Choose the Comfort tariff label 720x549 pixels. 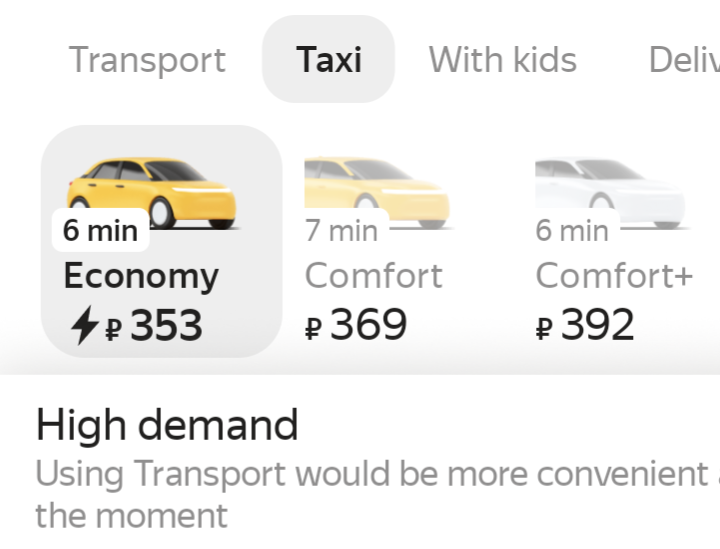[x=373, y=275]
